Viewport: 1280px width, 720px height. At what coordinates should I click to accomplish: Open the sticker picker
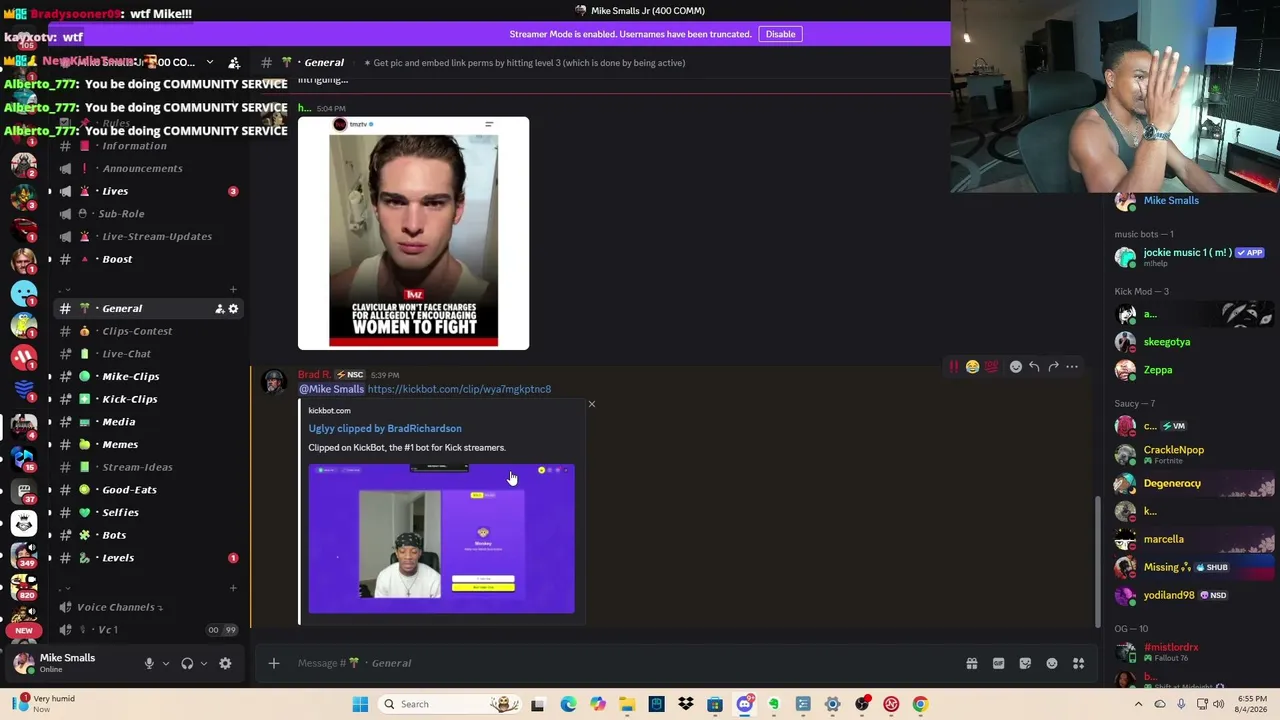[x=1025, y=663]
